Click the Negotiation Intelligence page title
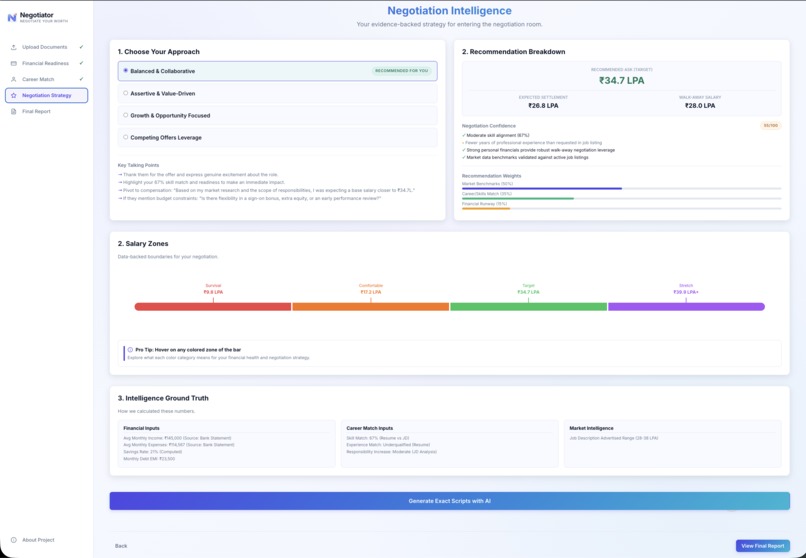This screenshot has width=806, height=558. click(x=449, y=11)
